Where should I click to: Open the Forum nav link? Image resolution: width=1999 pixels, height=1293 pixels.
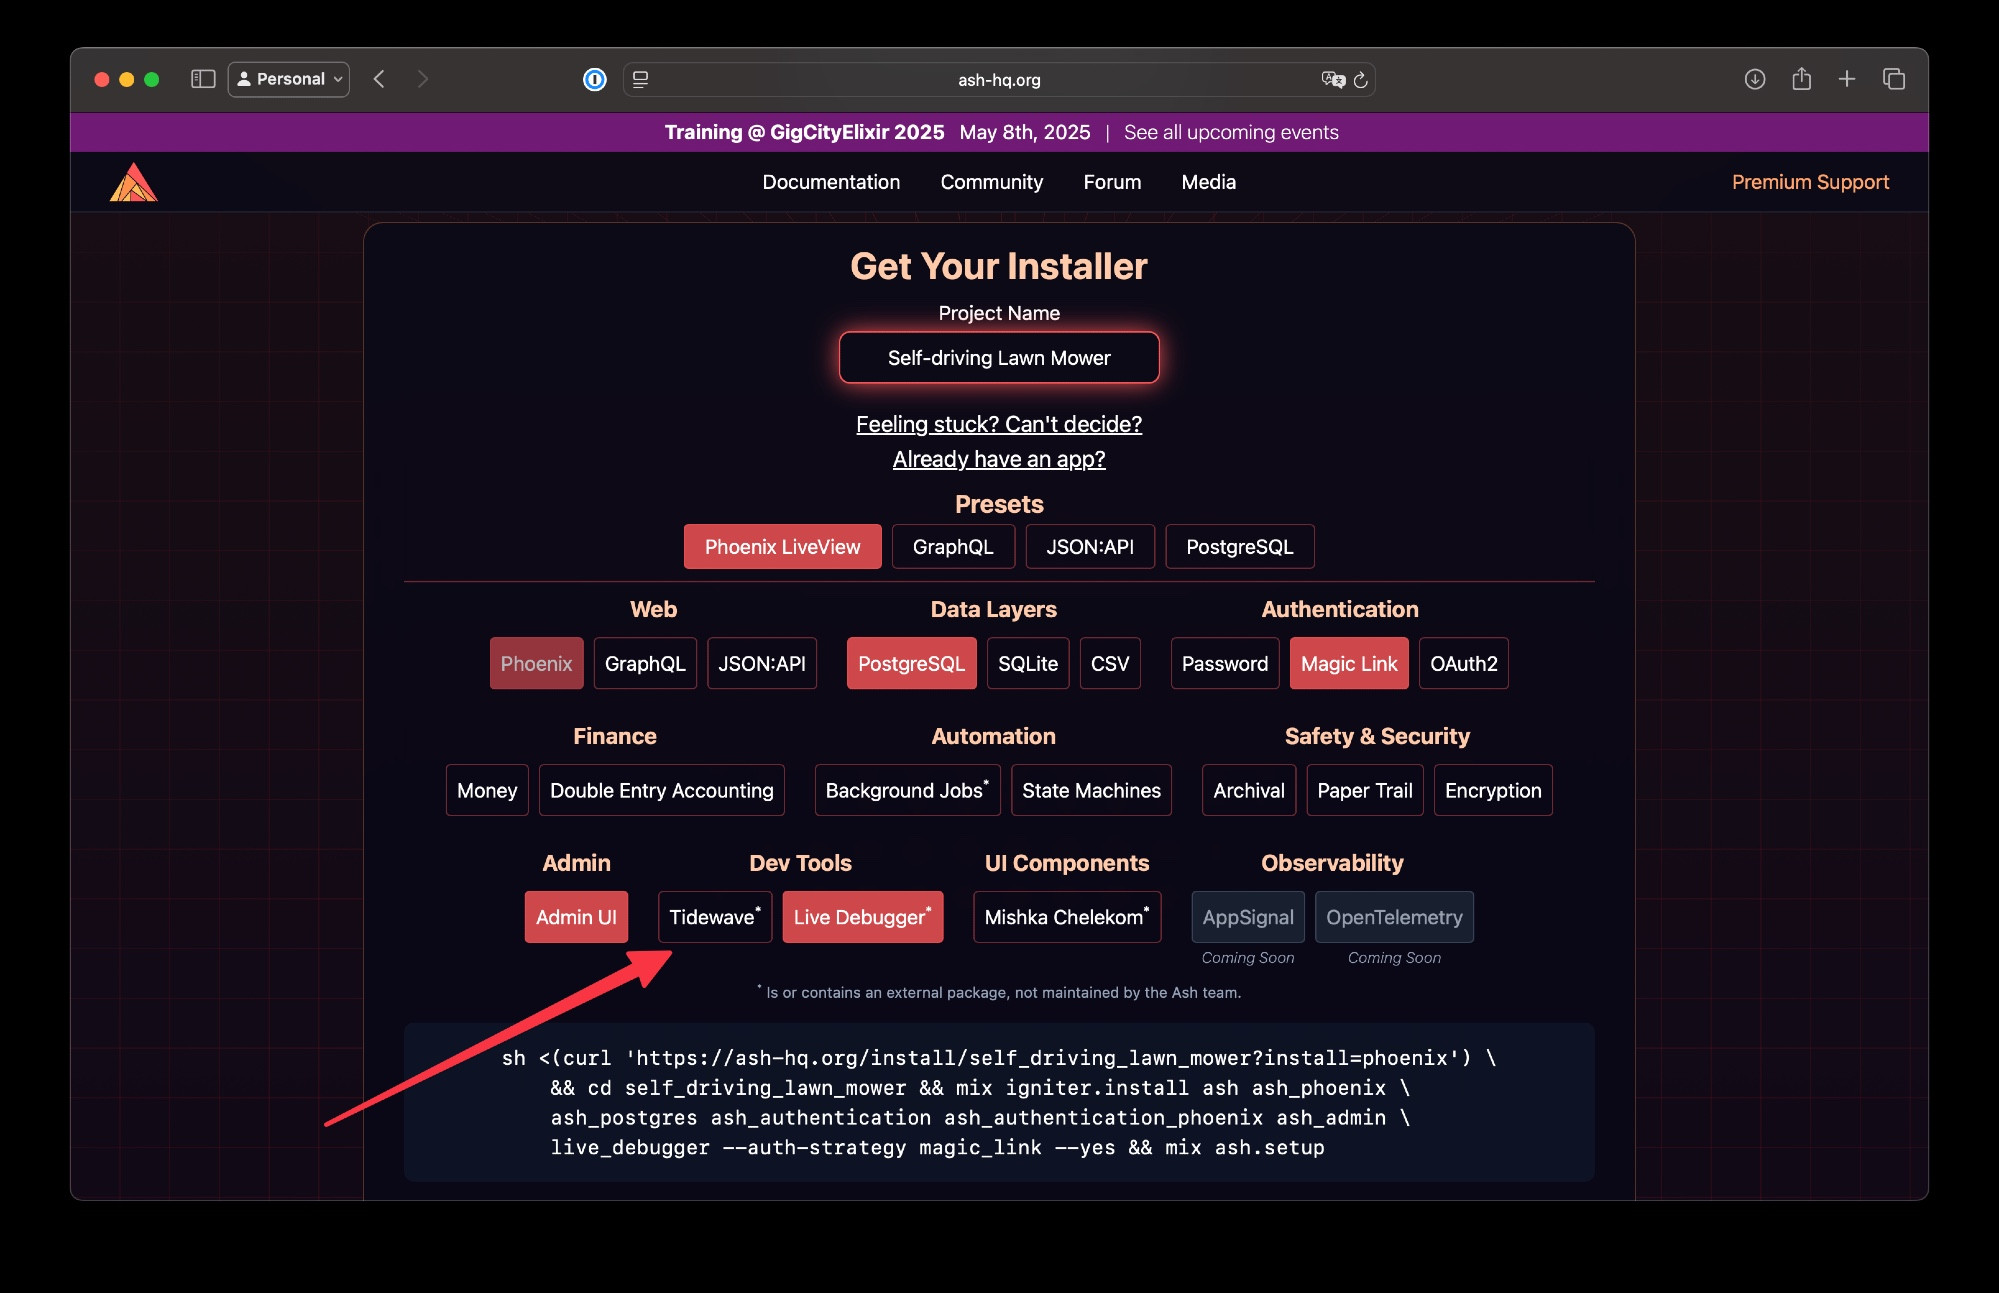point(1112,182)
